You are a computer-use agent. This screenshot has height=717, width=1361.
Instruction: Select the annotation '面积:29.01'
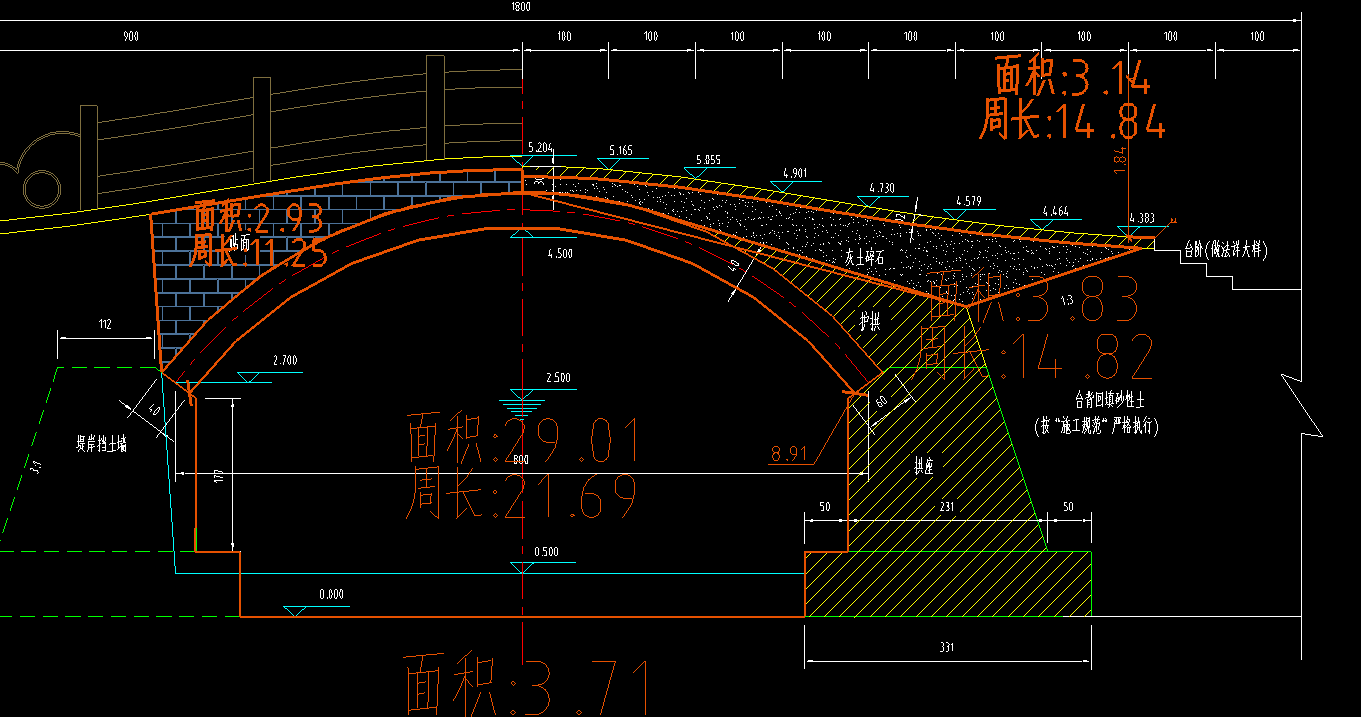(x=523, y=440)
